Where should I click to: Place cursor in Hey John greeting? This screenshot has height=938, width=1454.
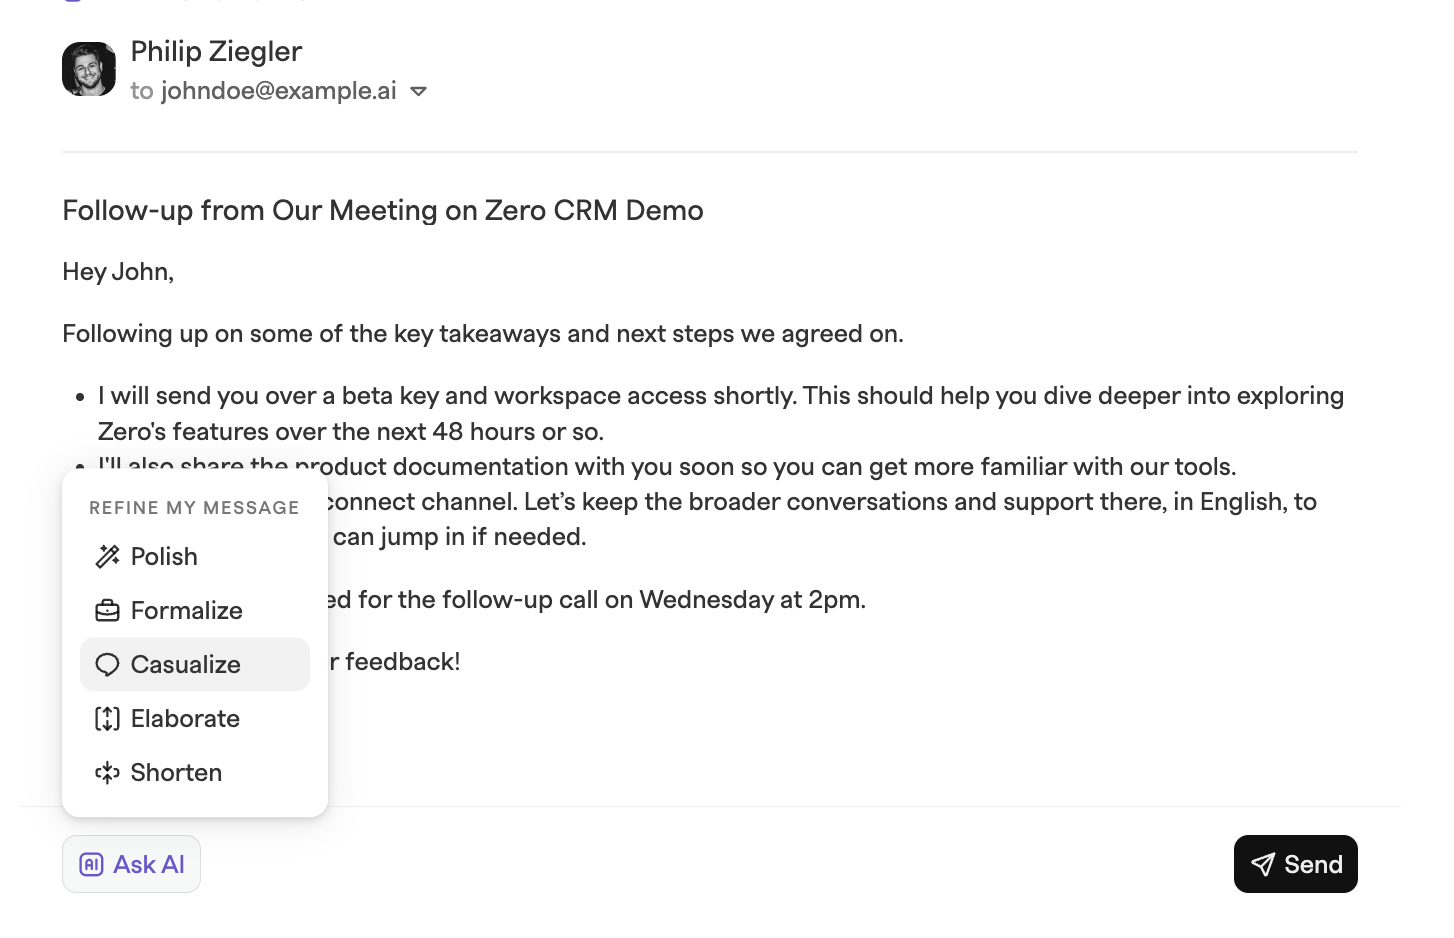[x=118, y=272]
